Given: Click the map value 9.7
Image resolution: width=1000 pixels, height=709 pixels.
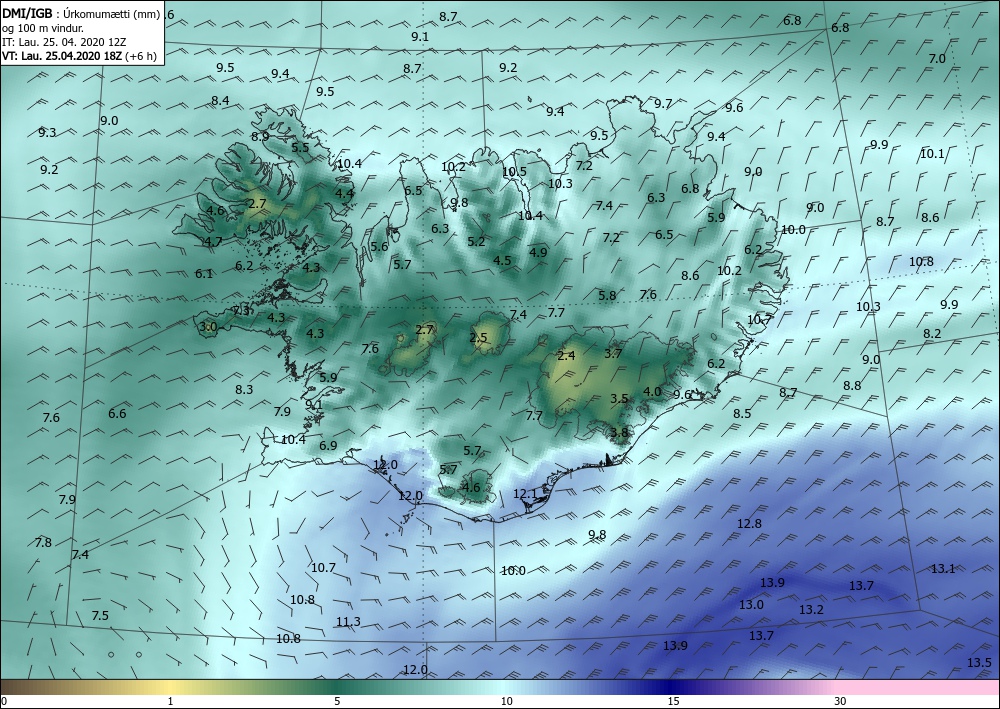Looking at the screenshot, I should (x=663, y=103).
